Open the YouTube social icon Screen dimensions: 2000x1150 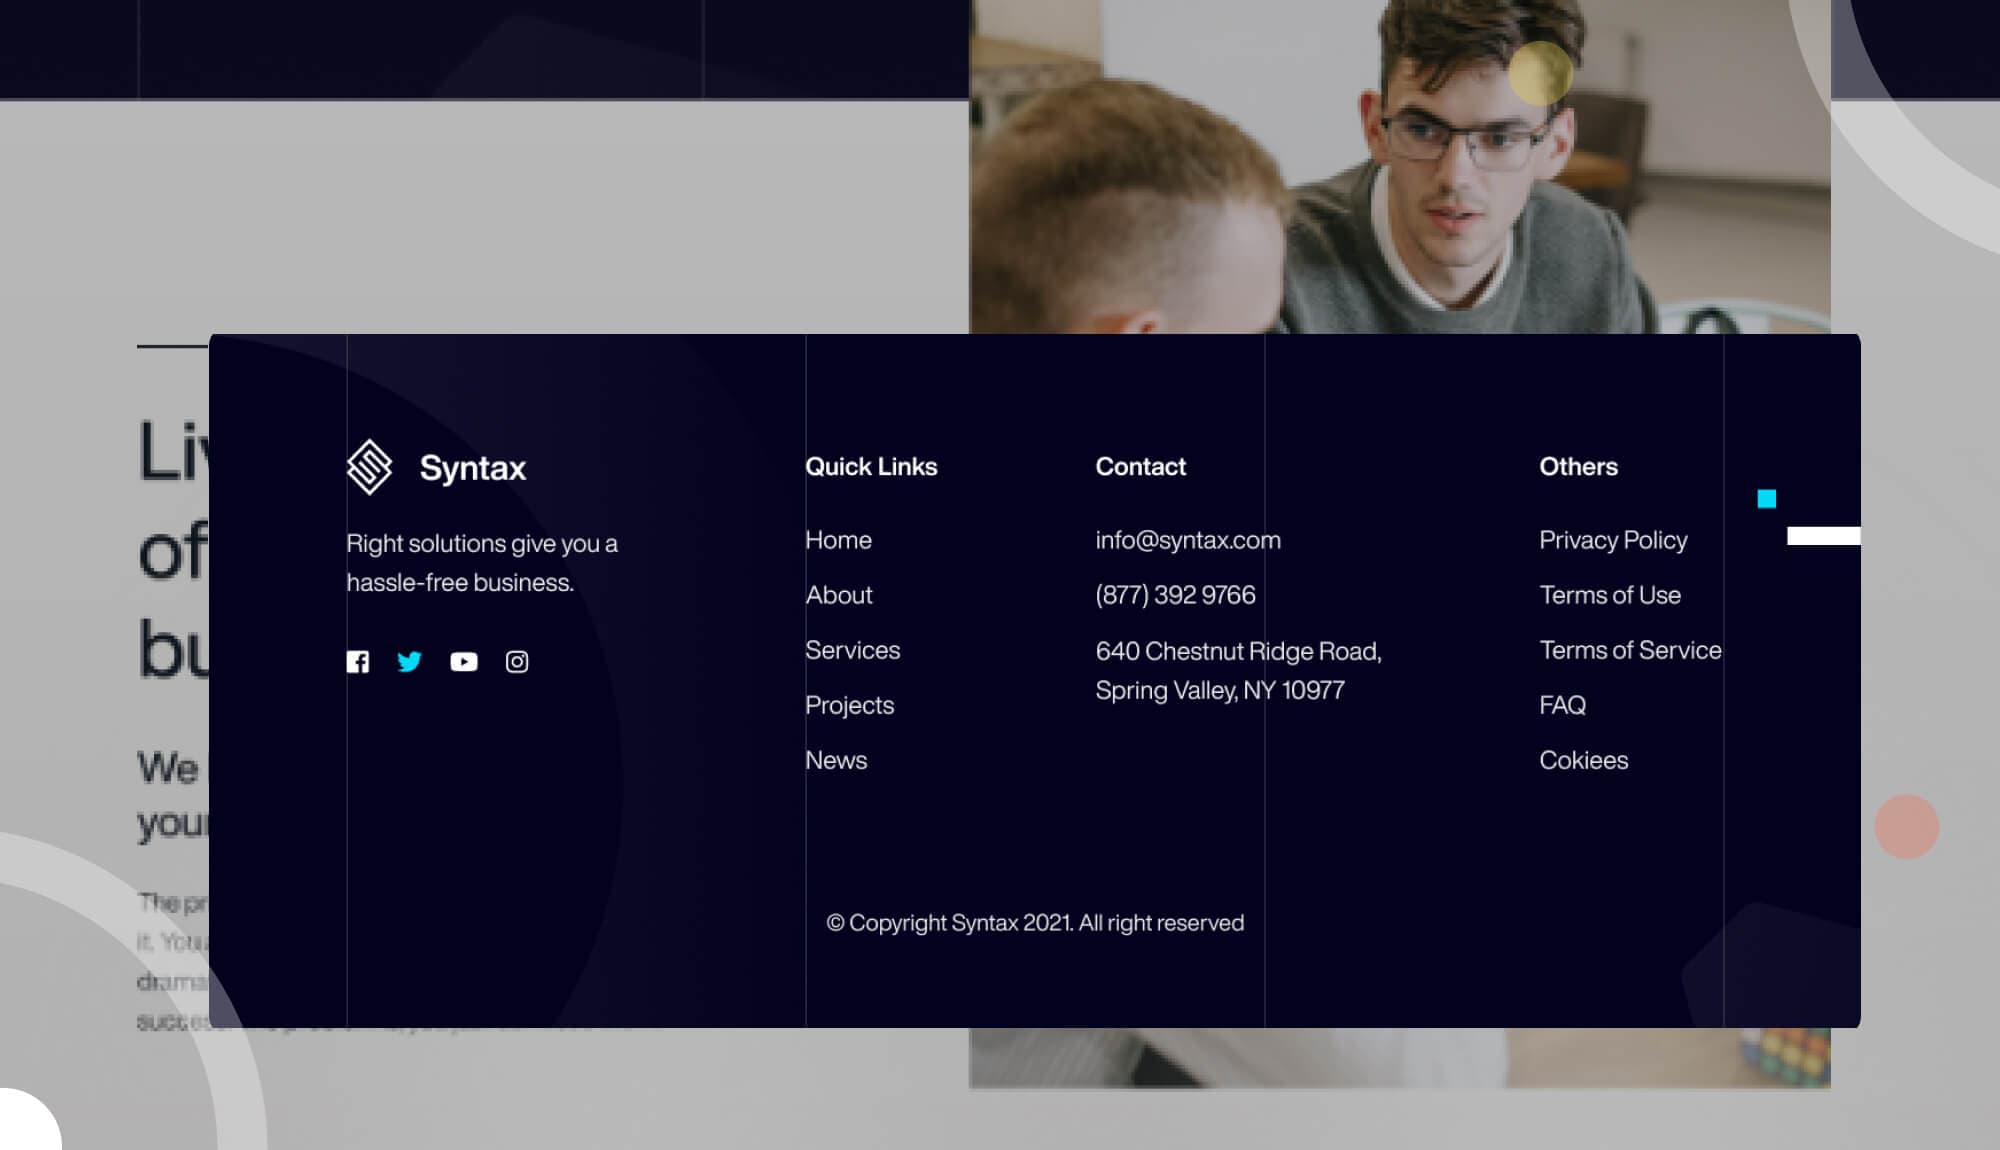464,662
